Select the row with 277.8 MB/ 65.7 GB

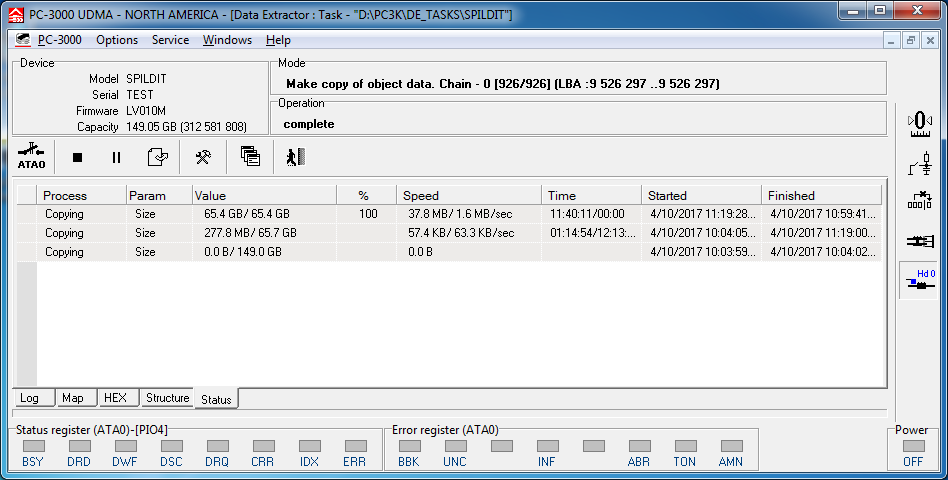click(x=449, y=233)
